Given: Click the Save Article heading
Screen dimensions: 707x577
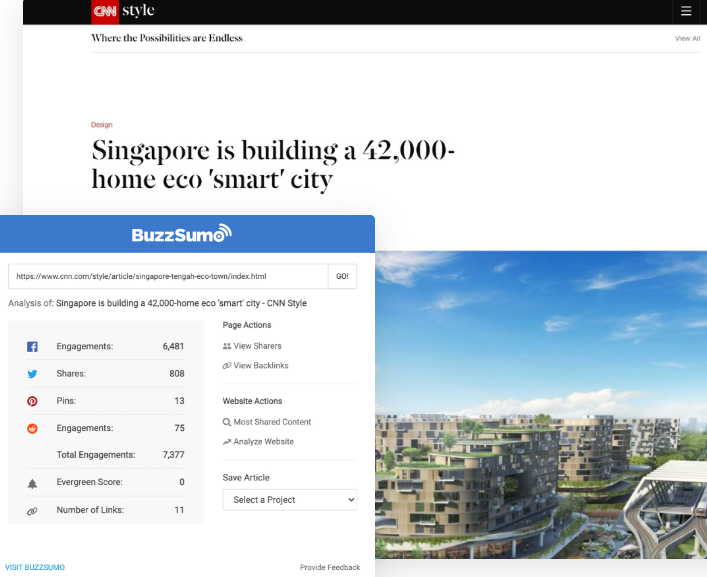Looking at the screenshot, I should point(246,477).
